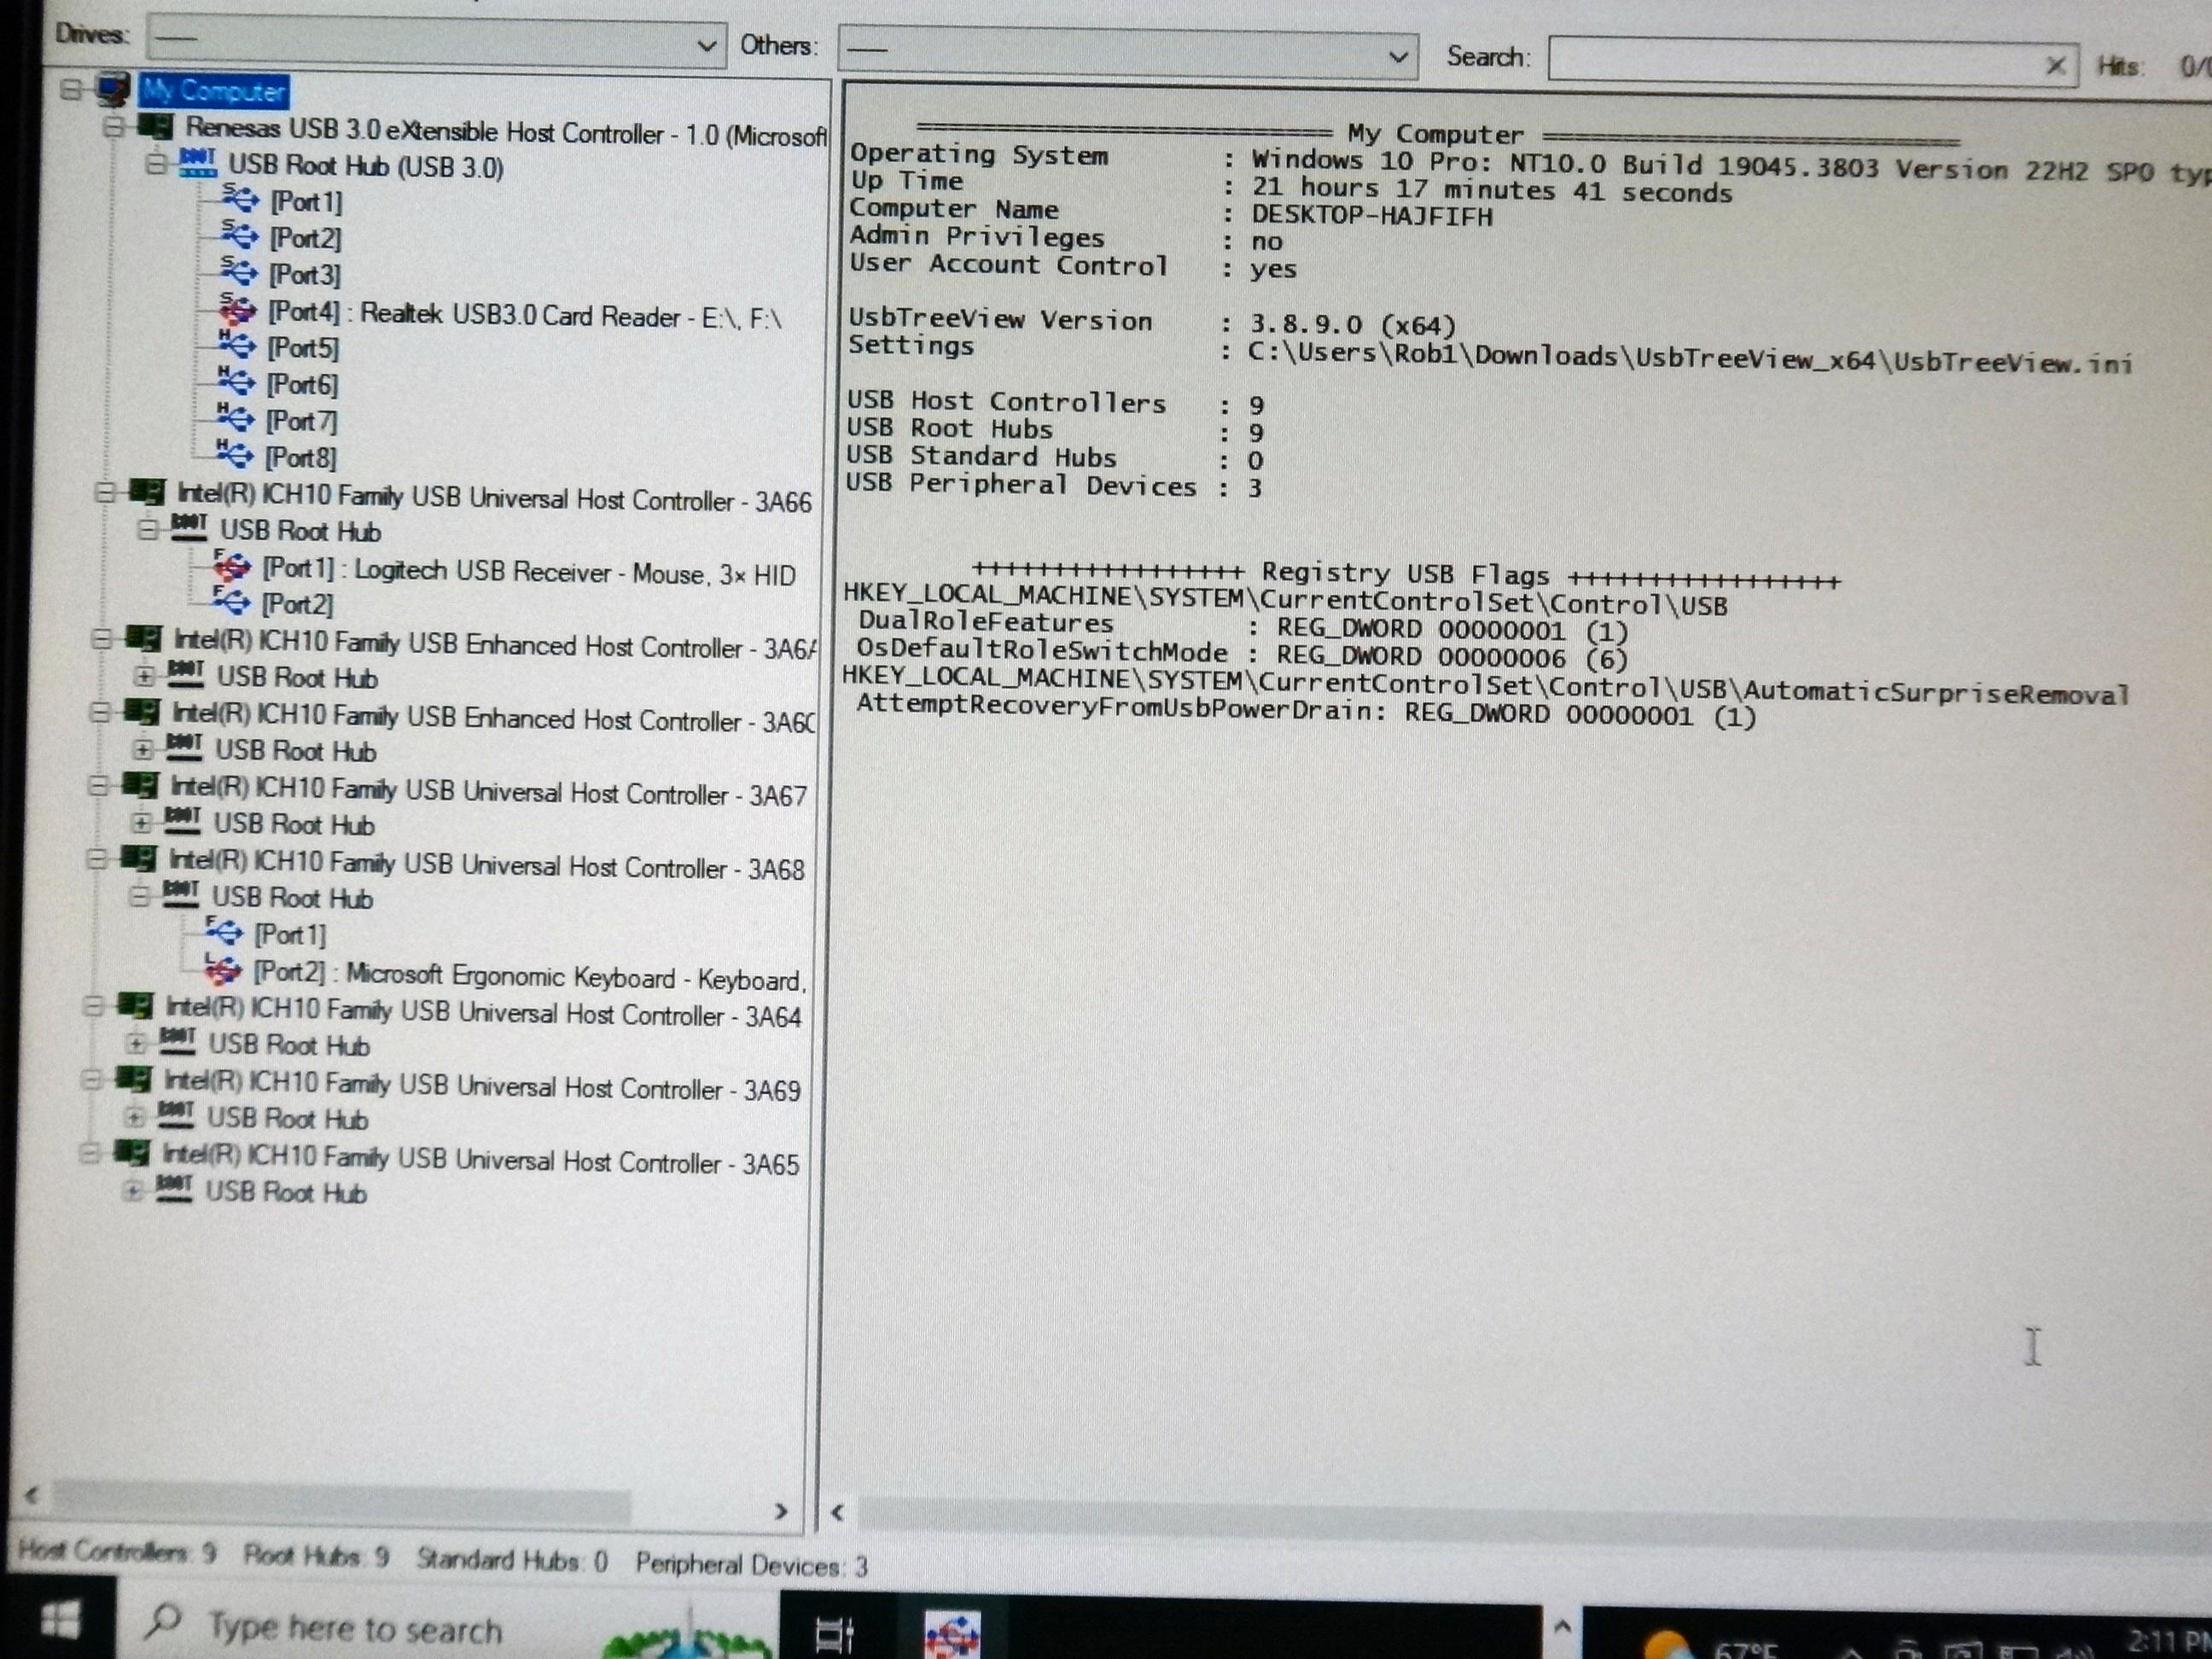Click [Port1] icon under 3A68 root hub
This screenshot has width=2212, height=1659.
223,932
